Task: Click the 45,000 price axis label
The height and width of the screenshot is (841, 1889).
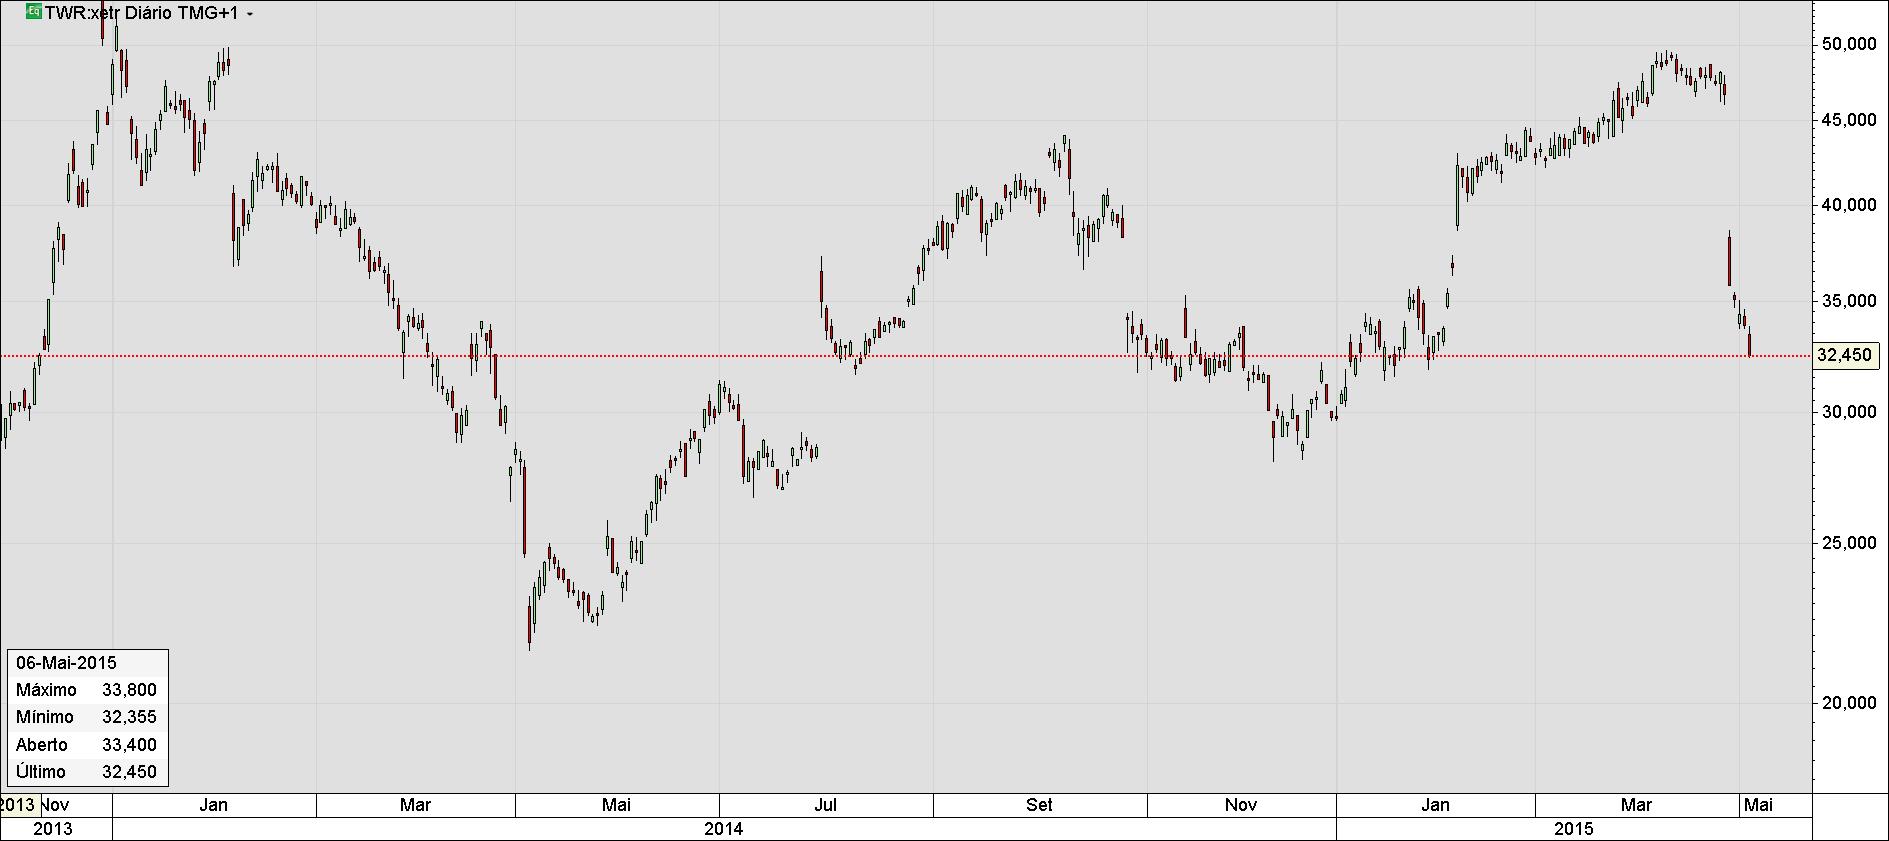Action: click(1849, 120)
